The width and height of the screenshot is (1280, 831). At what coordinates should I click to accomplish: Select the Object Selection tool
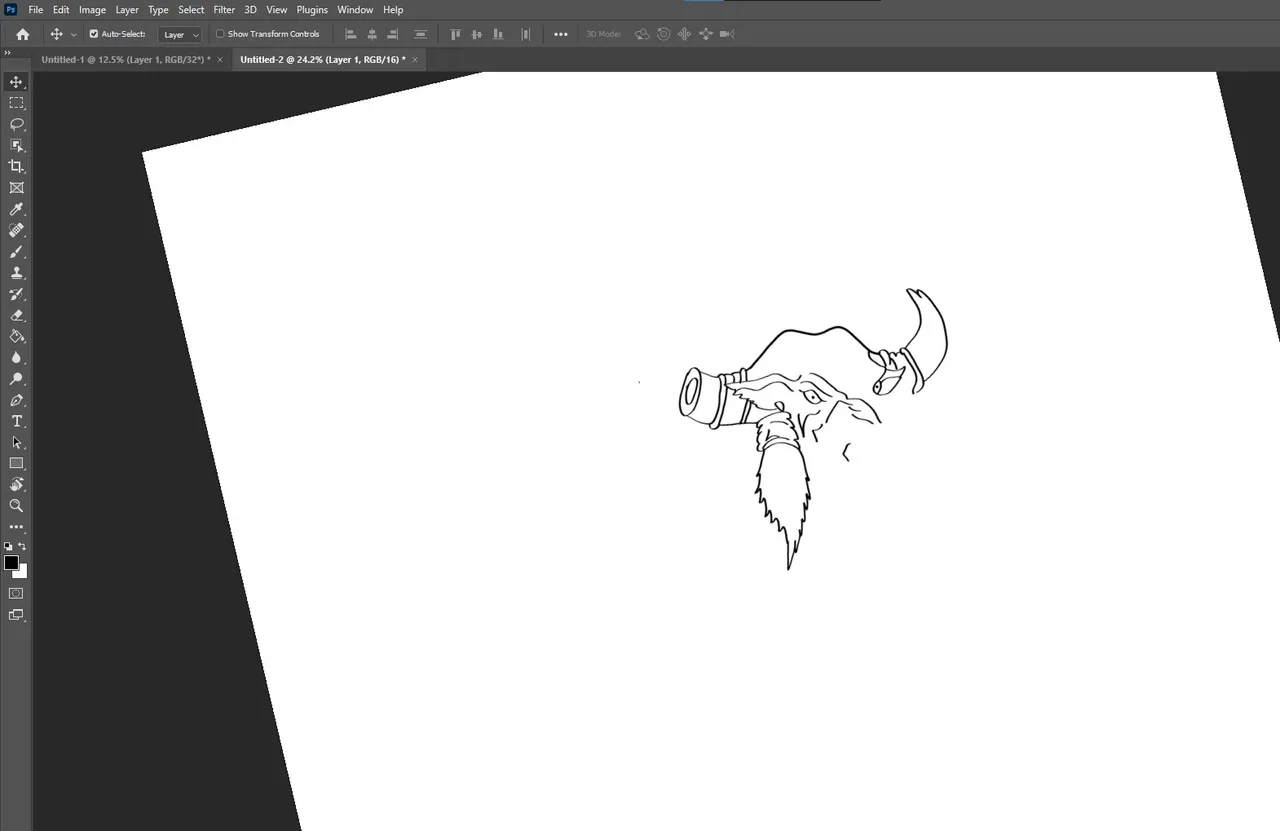pos(16,145)
